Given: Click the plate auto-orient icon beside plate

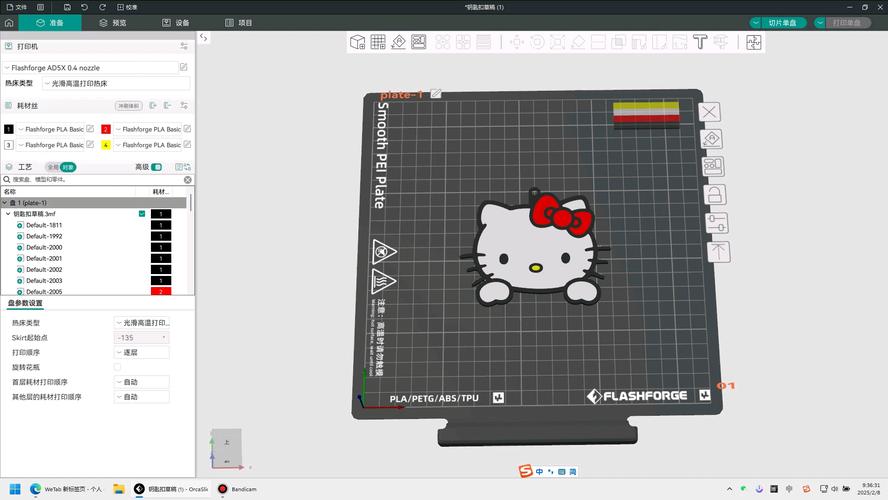Looking at the screenshot, I should tap(711, 139).
